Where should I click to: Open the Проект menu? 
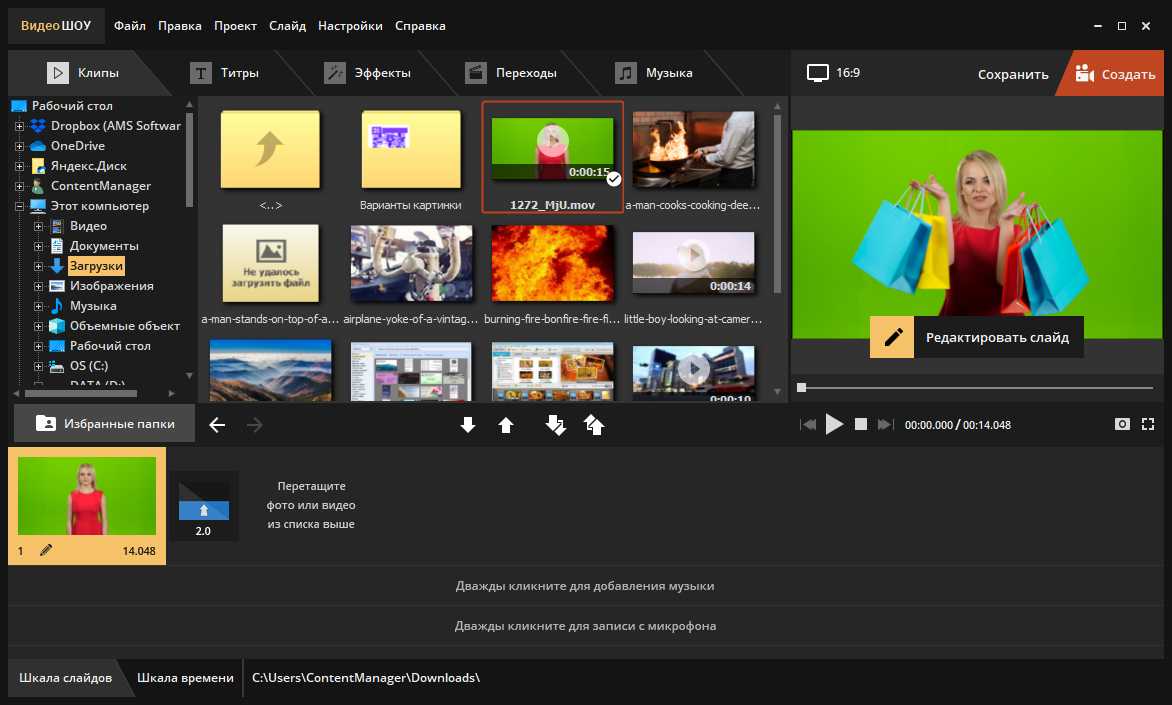[x=235, y=25]
